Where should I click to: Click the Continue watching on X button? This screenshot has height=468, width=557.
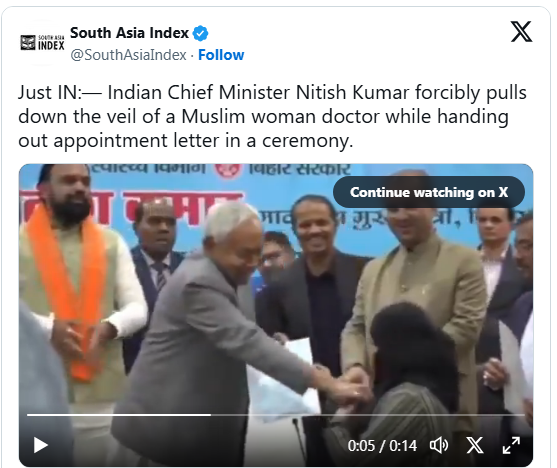429,192
